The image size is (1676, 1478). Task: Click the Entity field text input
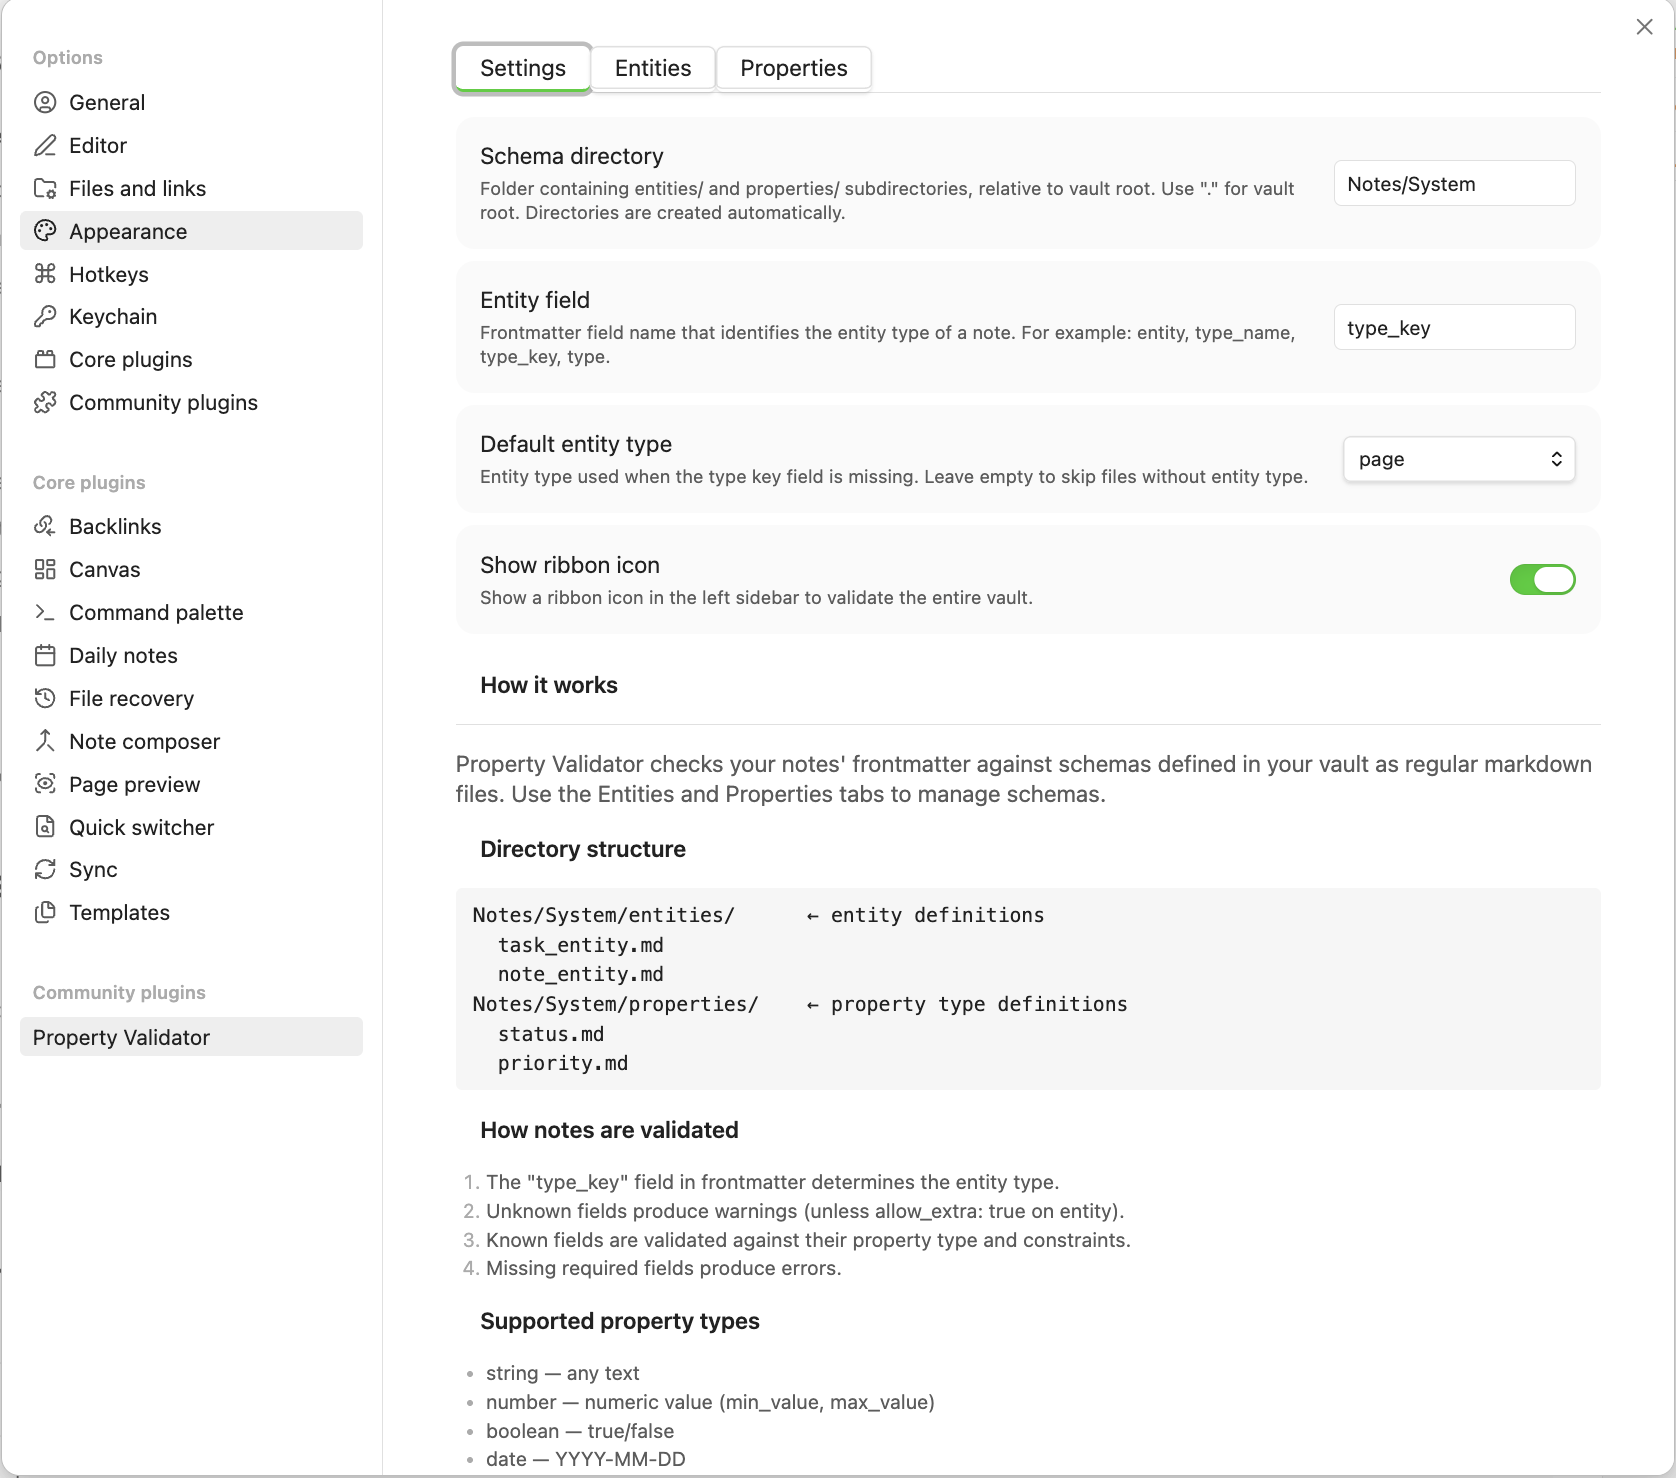pyautogui.click(x=1453, y=326)
